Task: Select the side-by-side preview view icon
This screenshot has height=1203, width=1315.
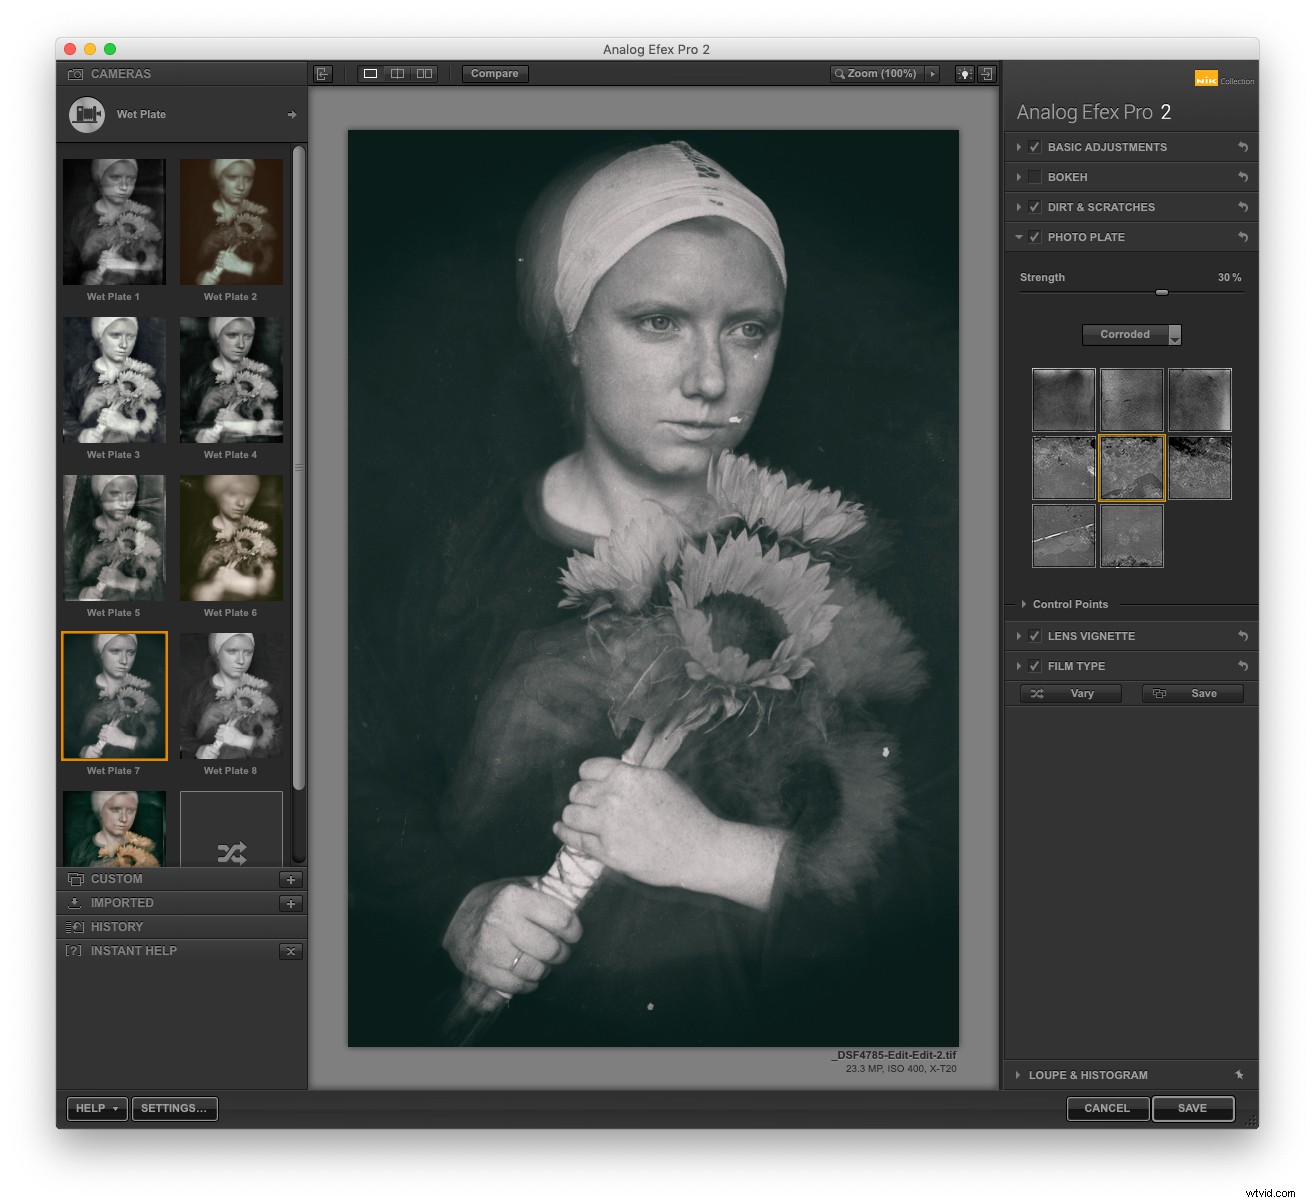Action: coord(423,73)
